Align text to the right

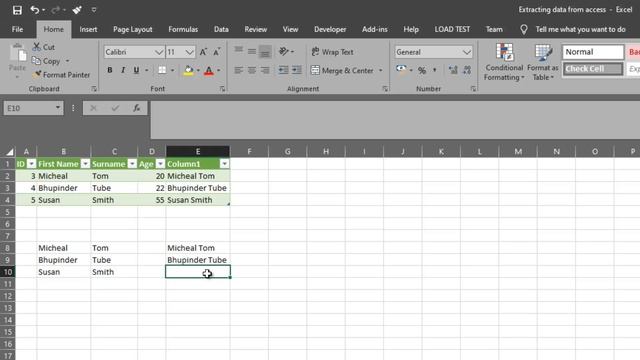click(265, 70)
